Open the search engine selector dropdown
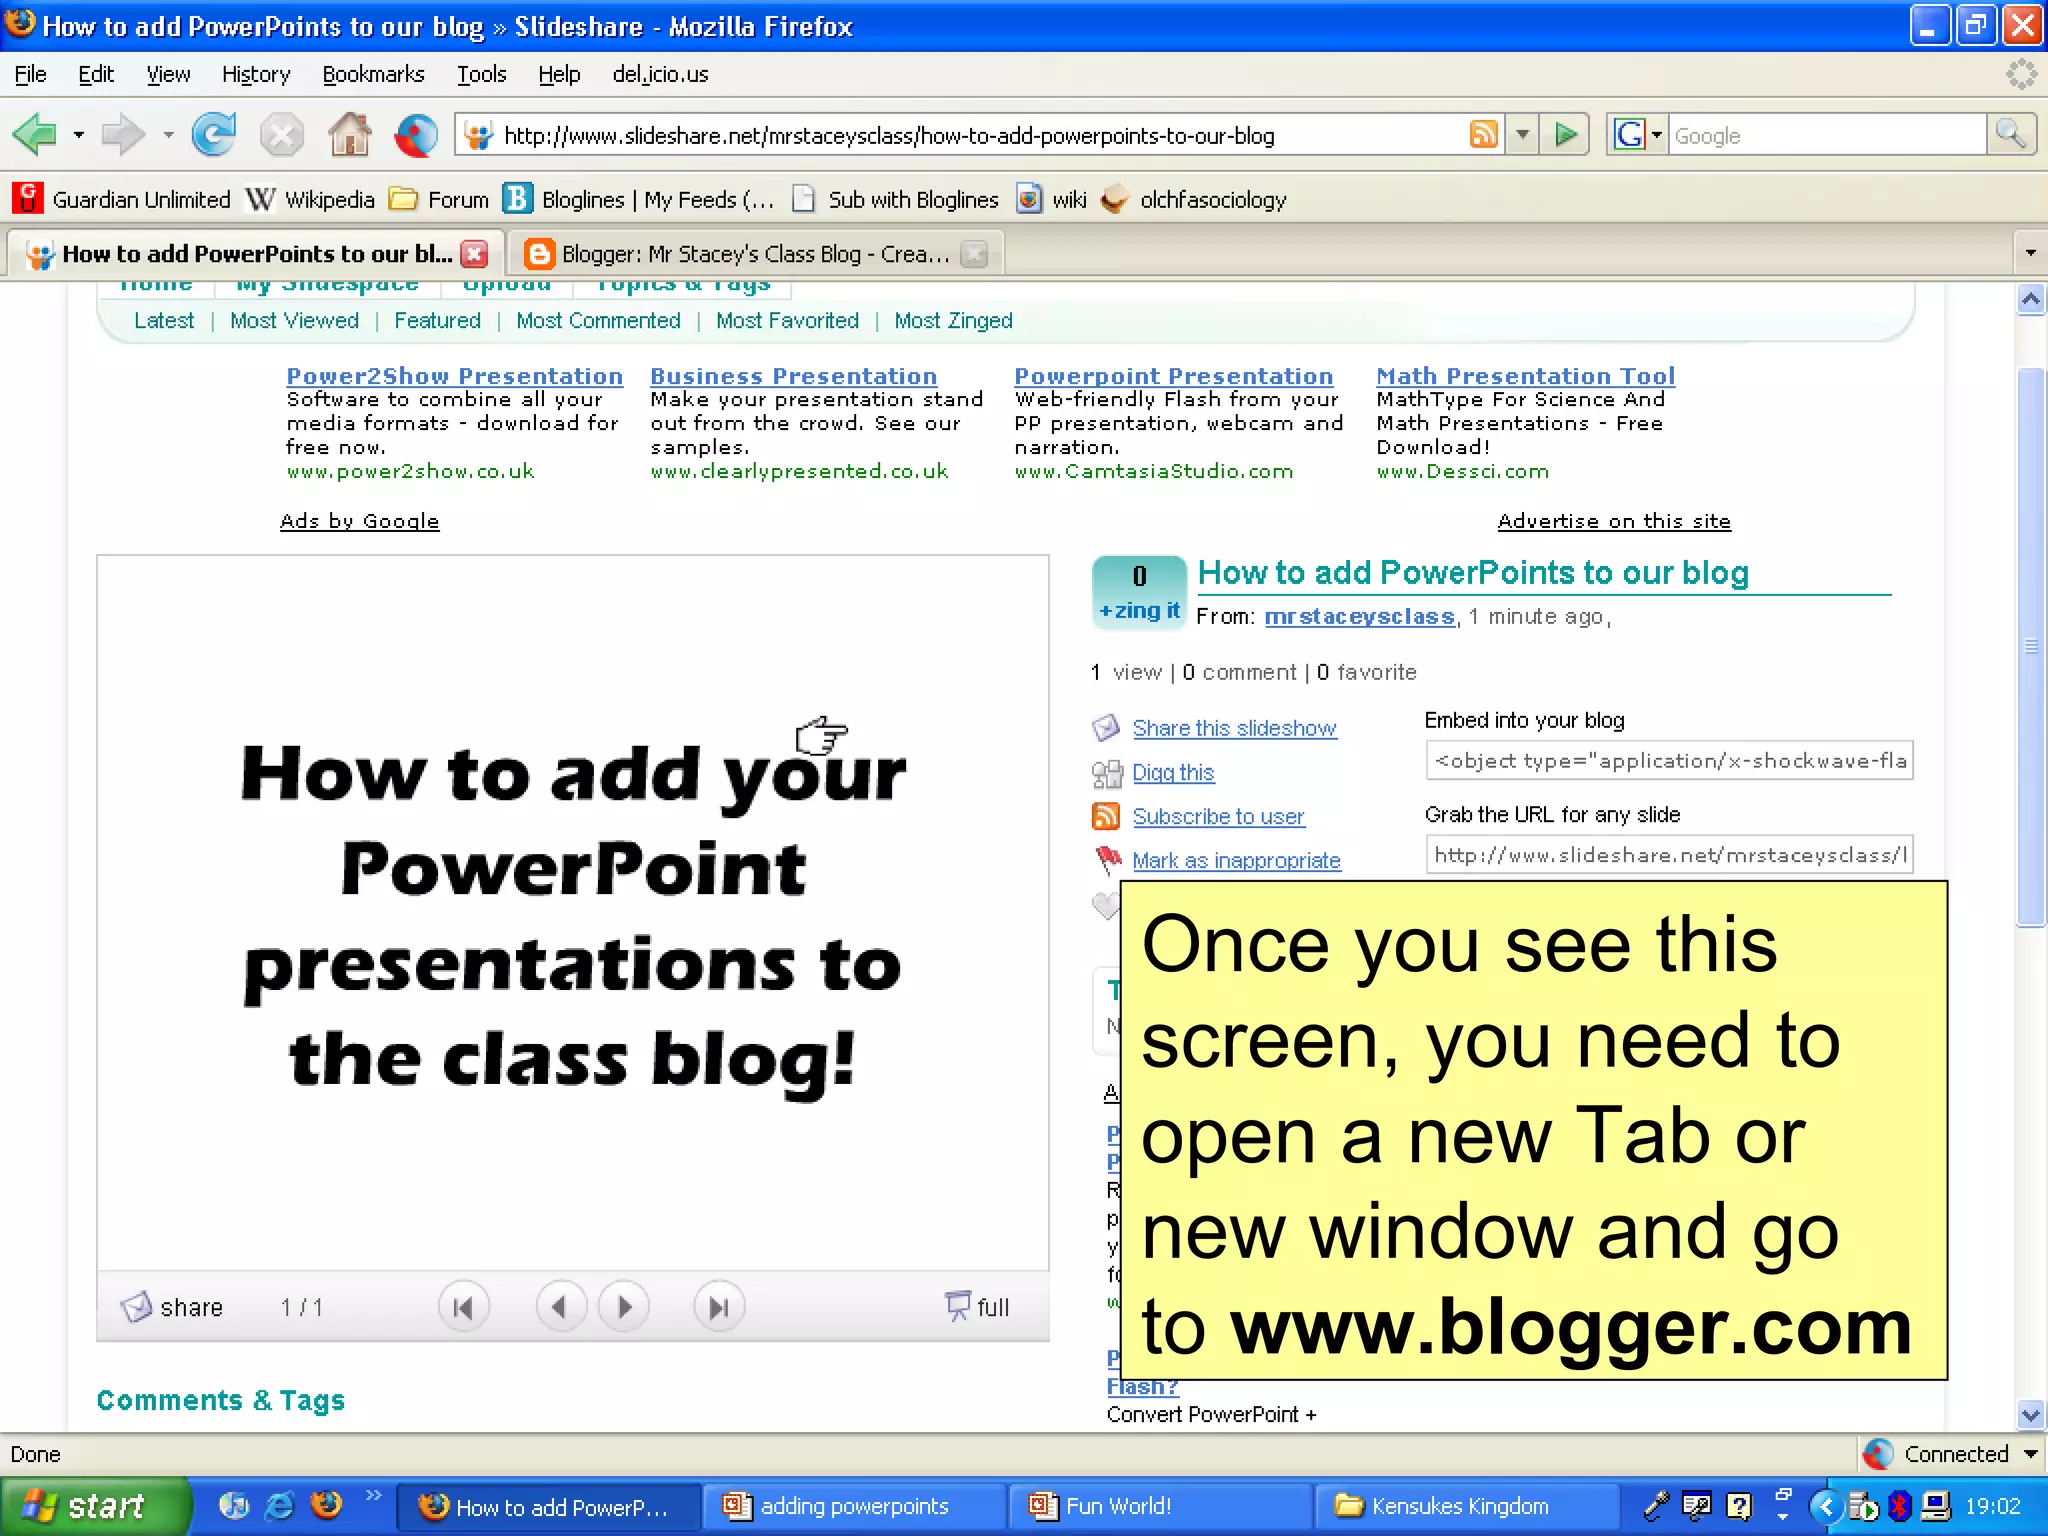The image size is (2048, 1536). [x=1657, y=134]
